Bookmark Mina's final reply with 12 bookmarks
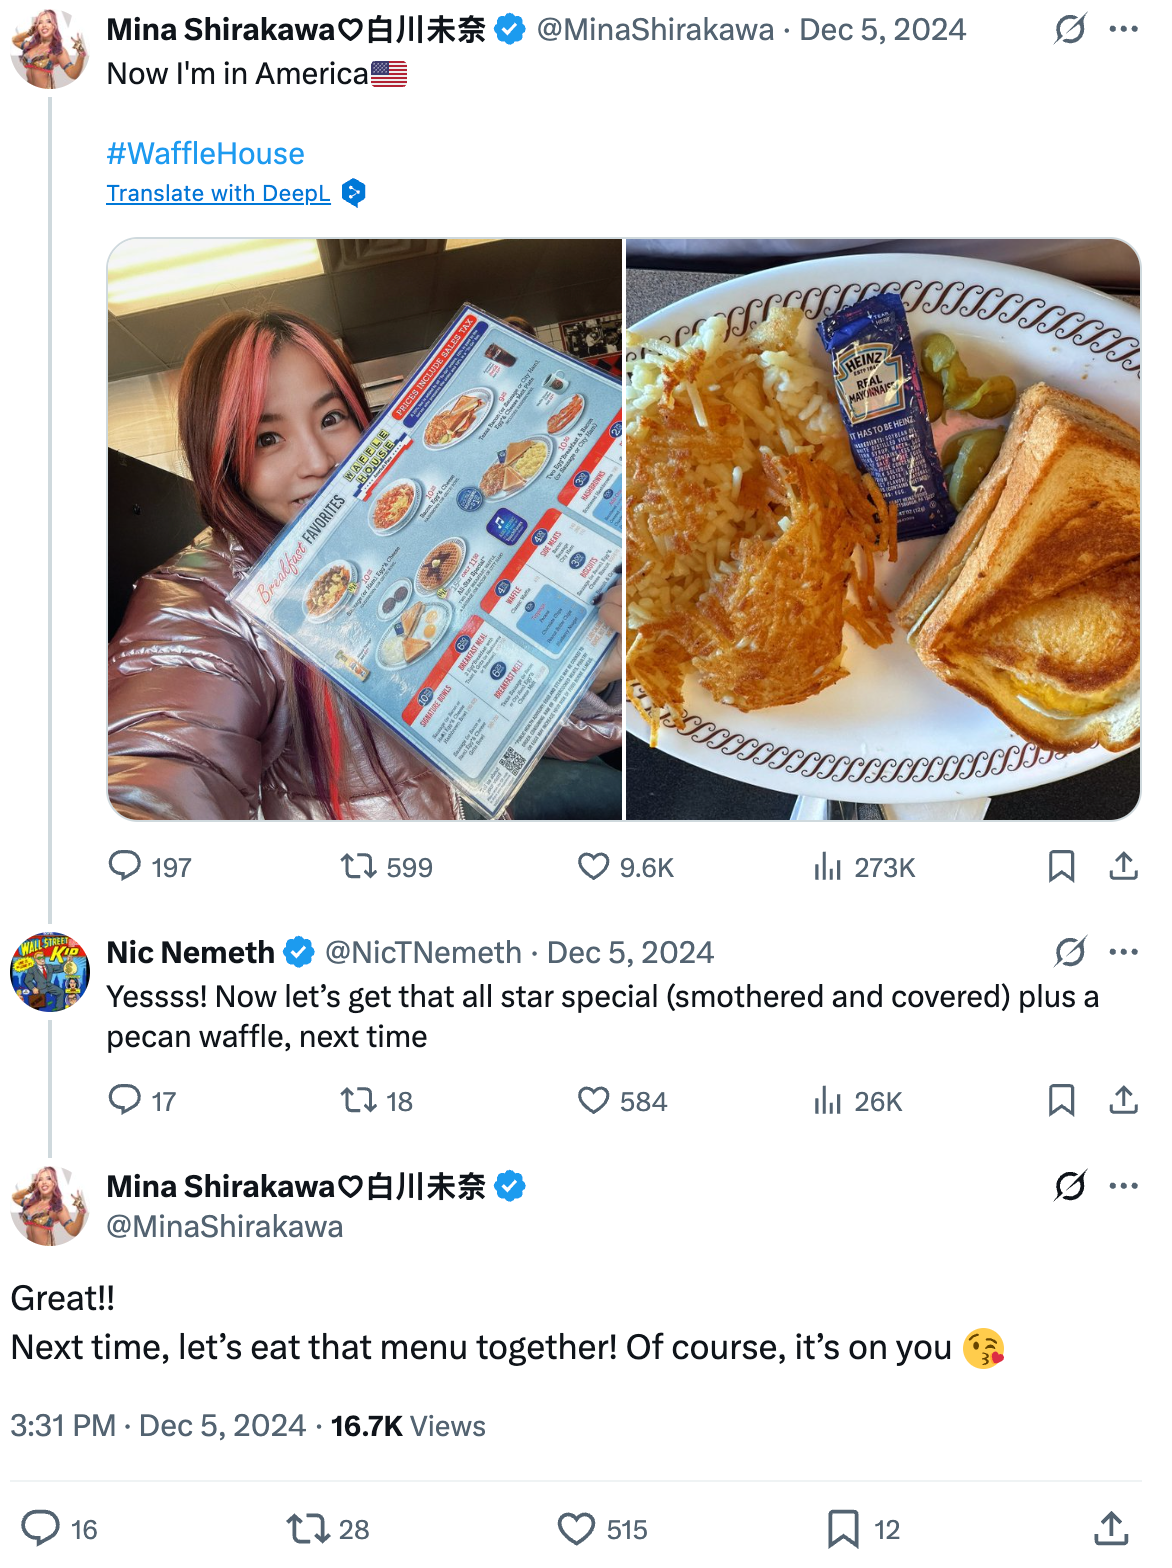 pyautogui.click(x=843, y=1529)
